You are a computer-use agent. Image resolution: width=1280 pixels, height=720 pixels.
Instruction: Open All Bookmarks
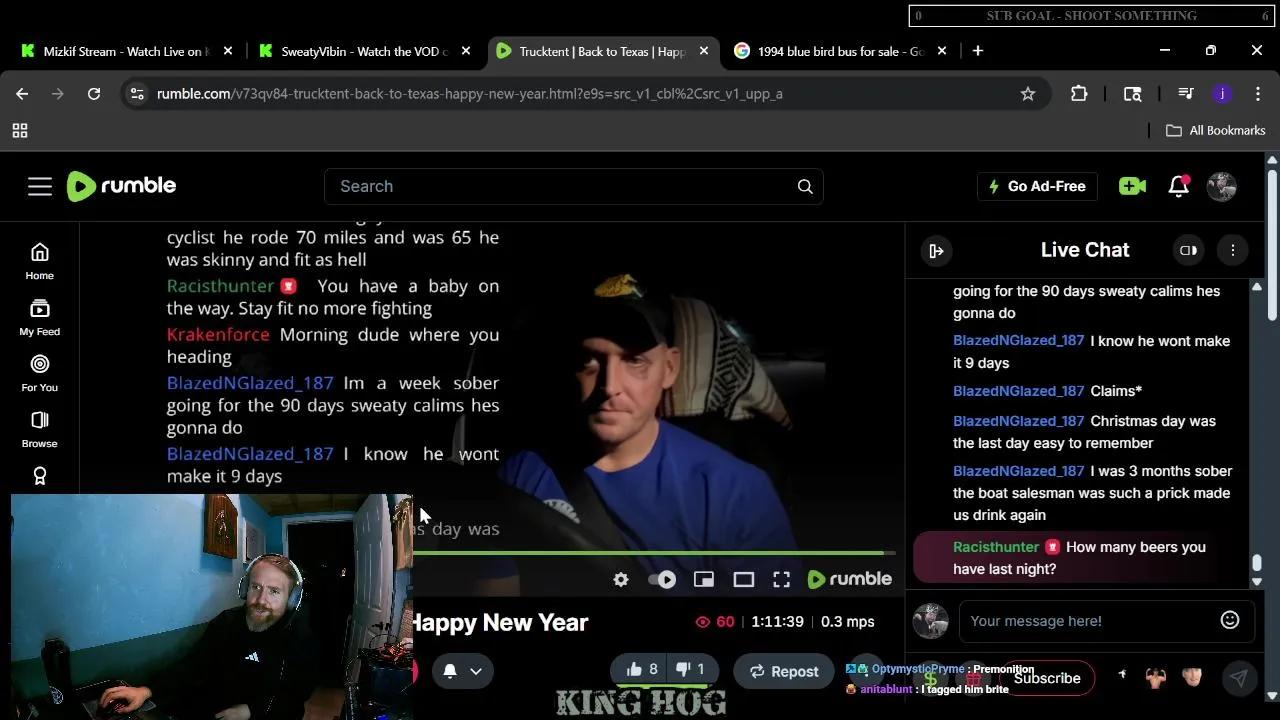click(1216, 130)
